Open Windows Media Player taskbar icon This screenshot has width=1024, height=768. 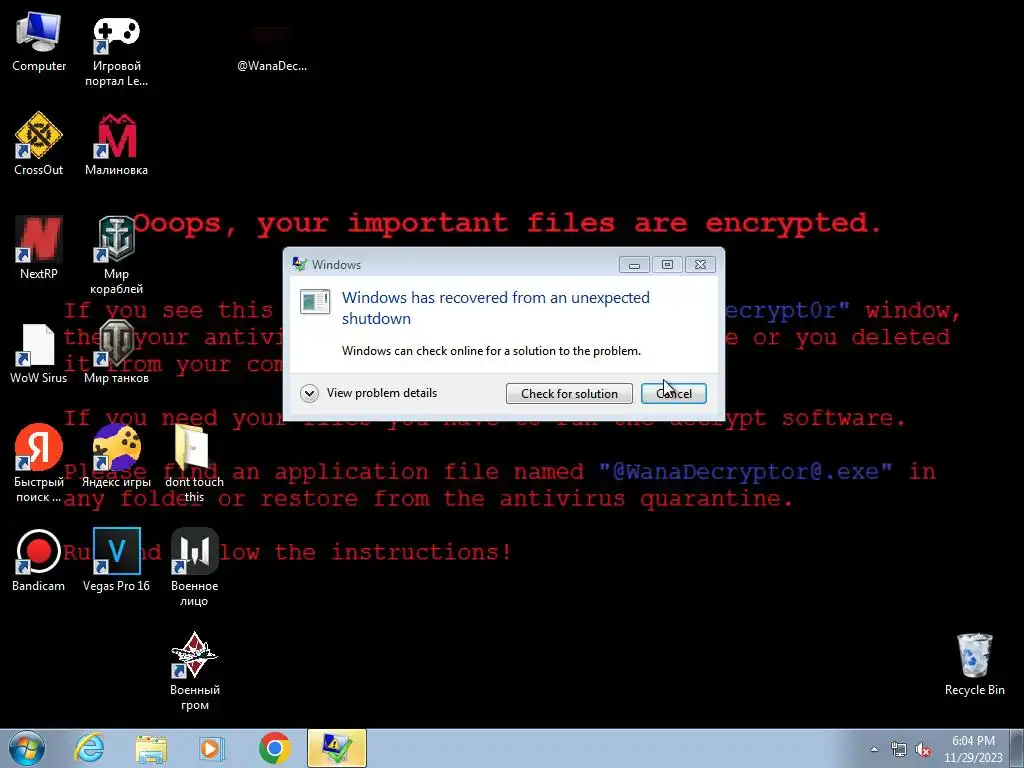pyautogui.click(x=212, y=748)
